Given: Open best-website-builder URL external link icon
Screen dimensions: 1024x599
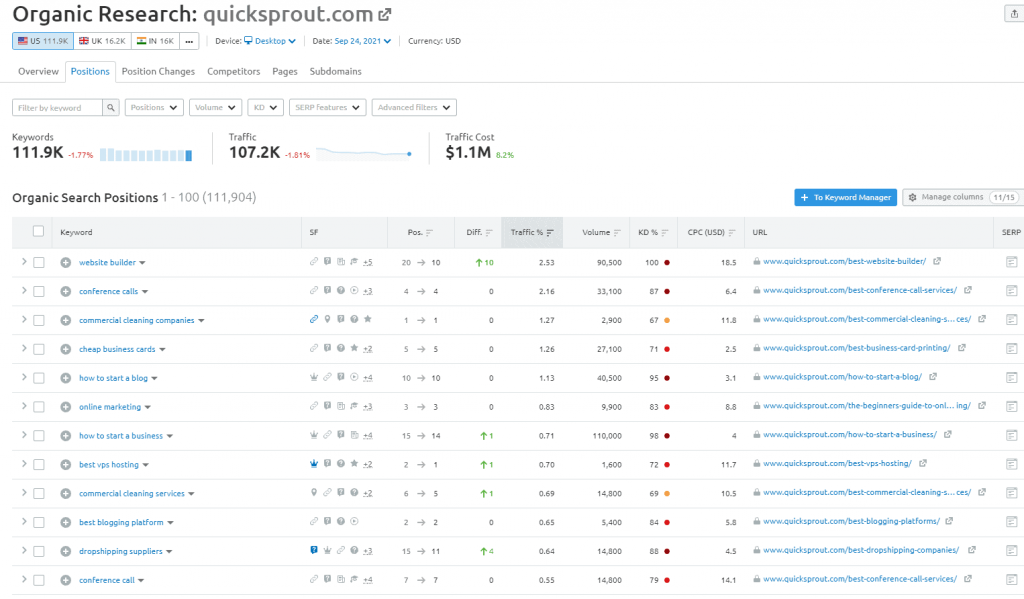Looking at the screenshot, I should 936,261.
